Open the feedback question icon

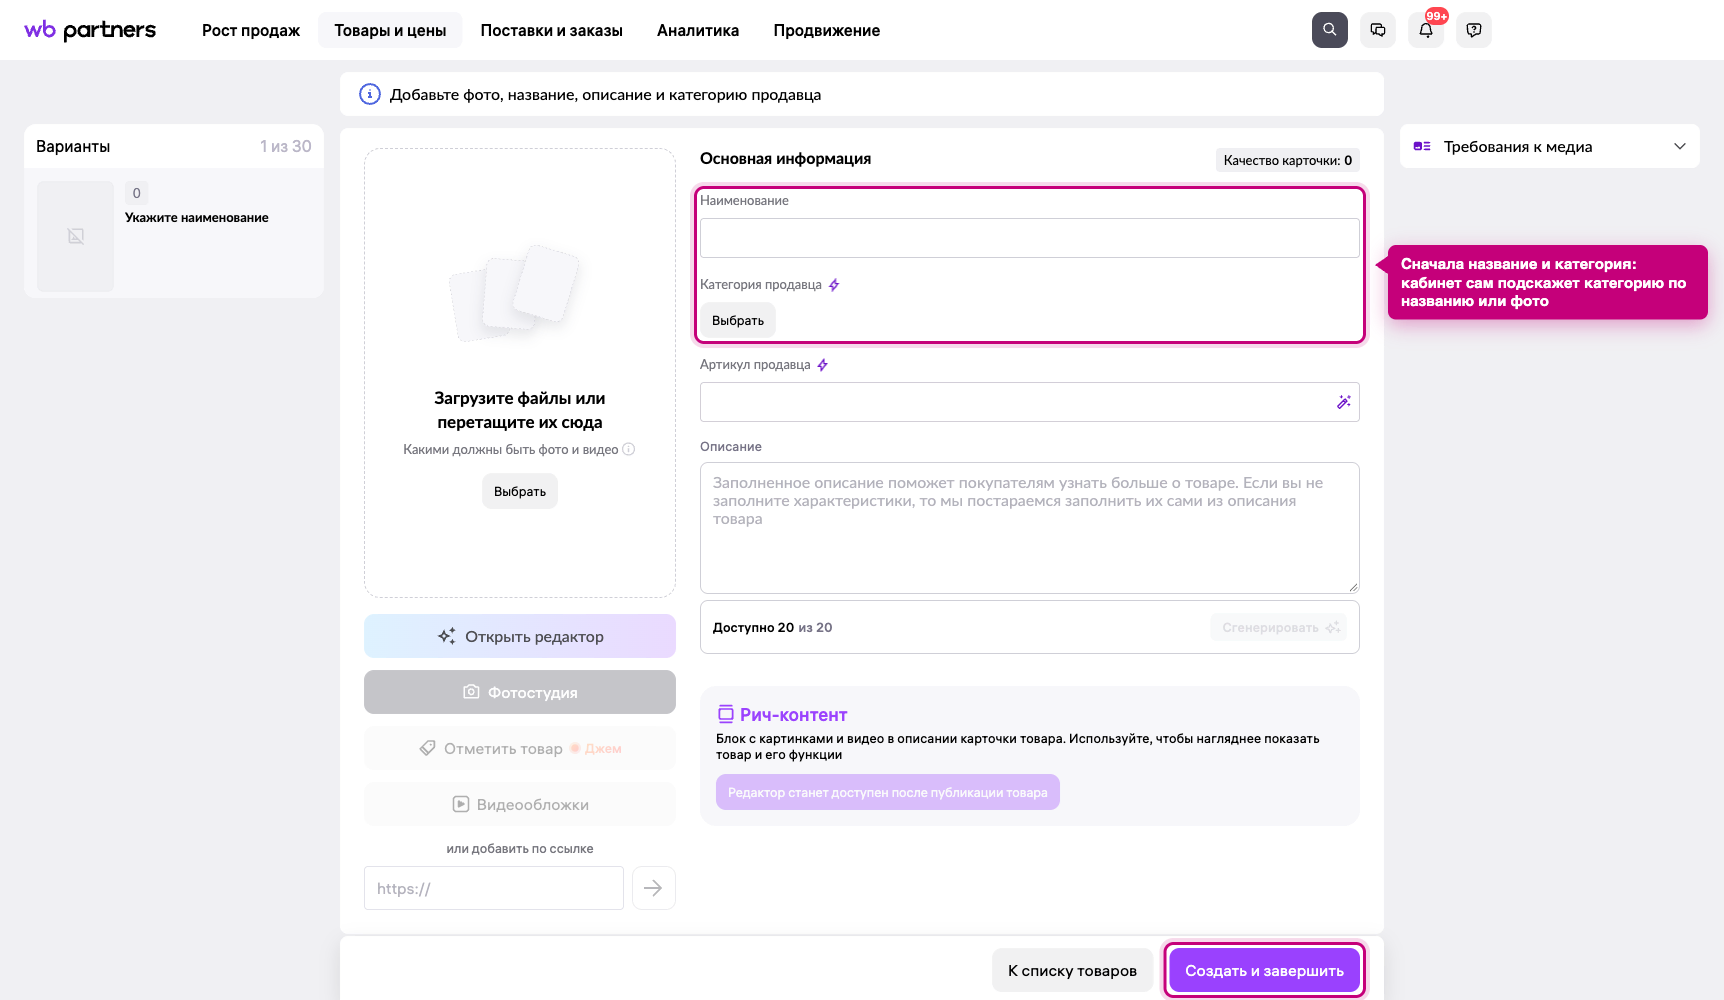click(x=1473, y=30)
